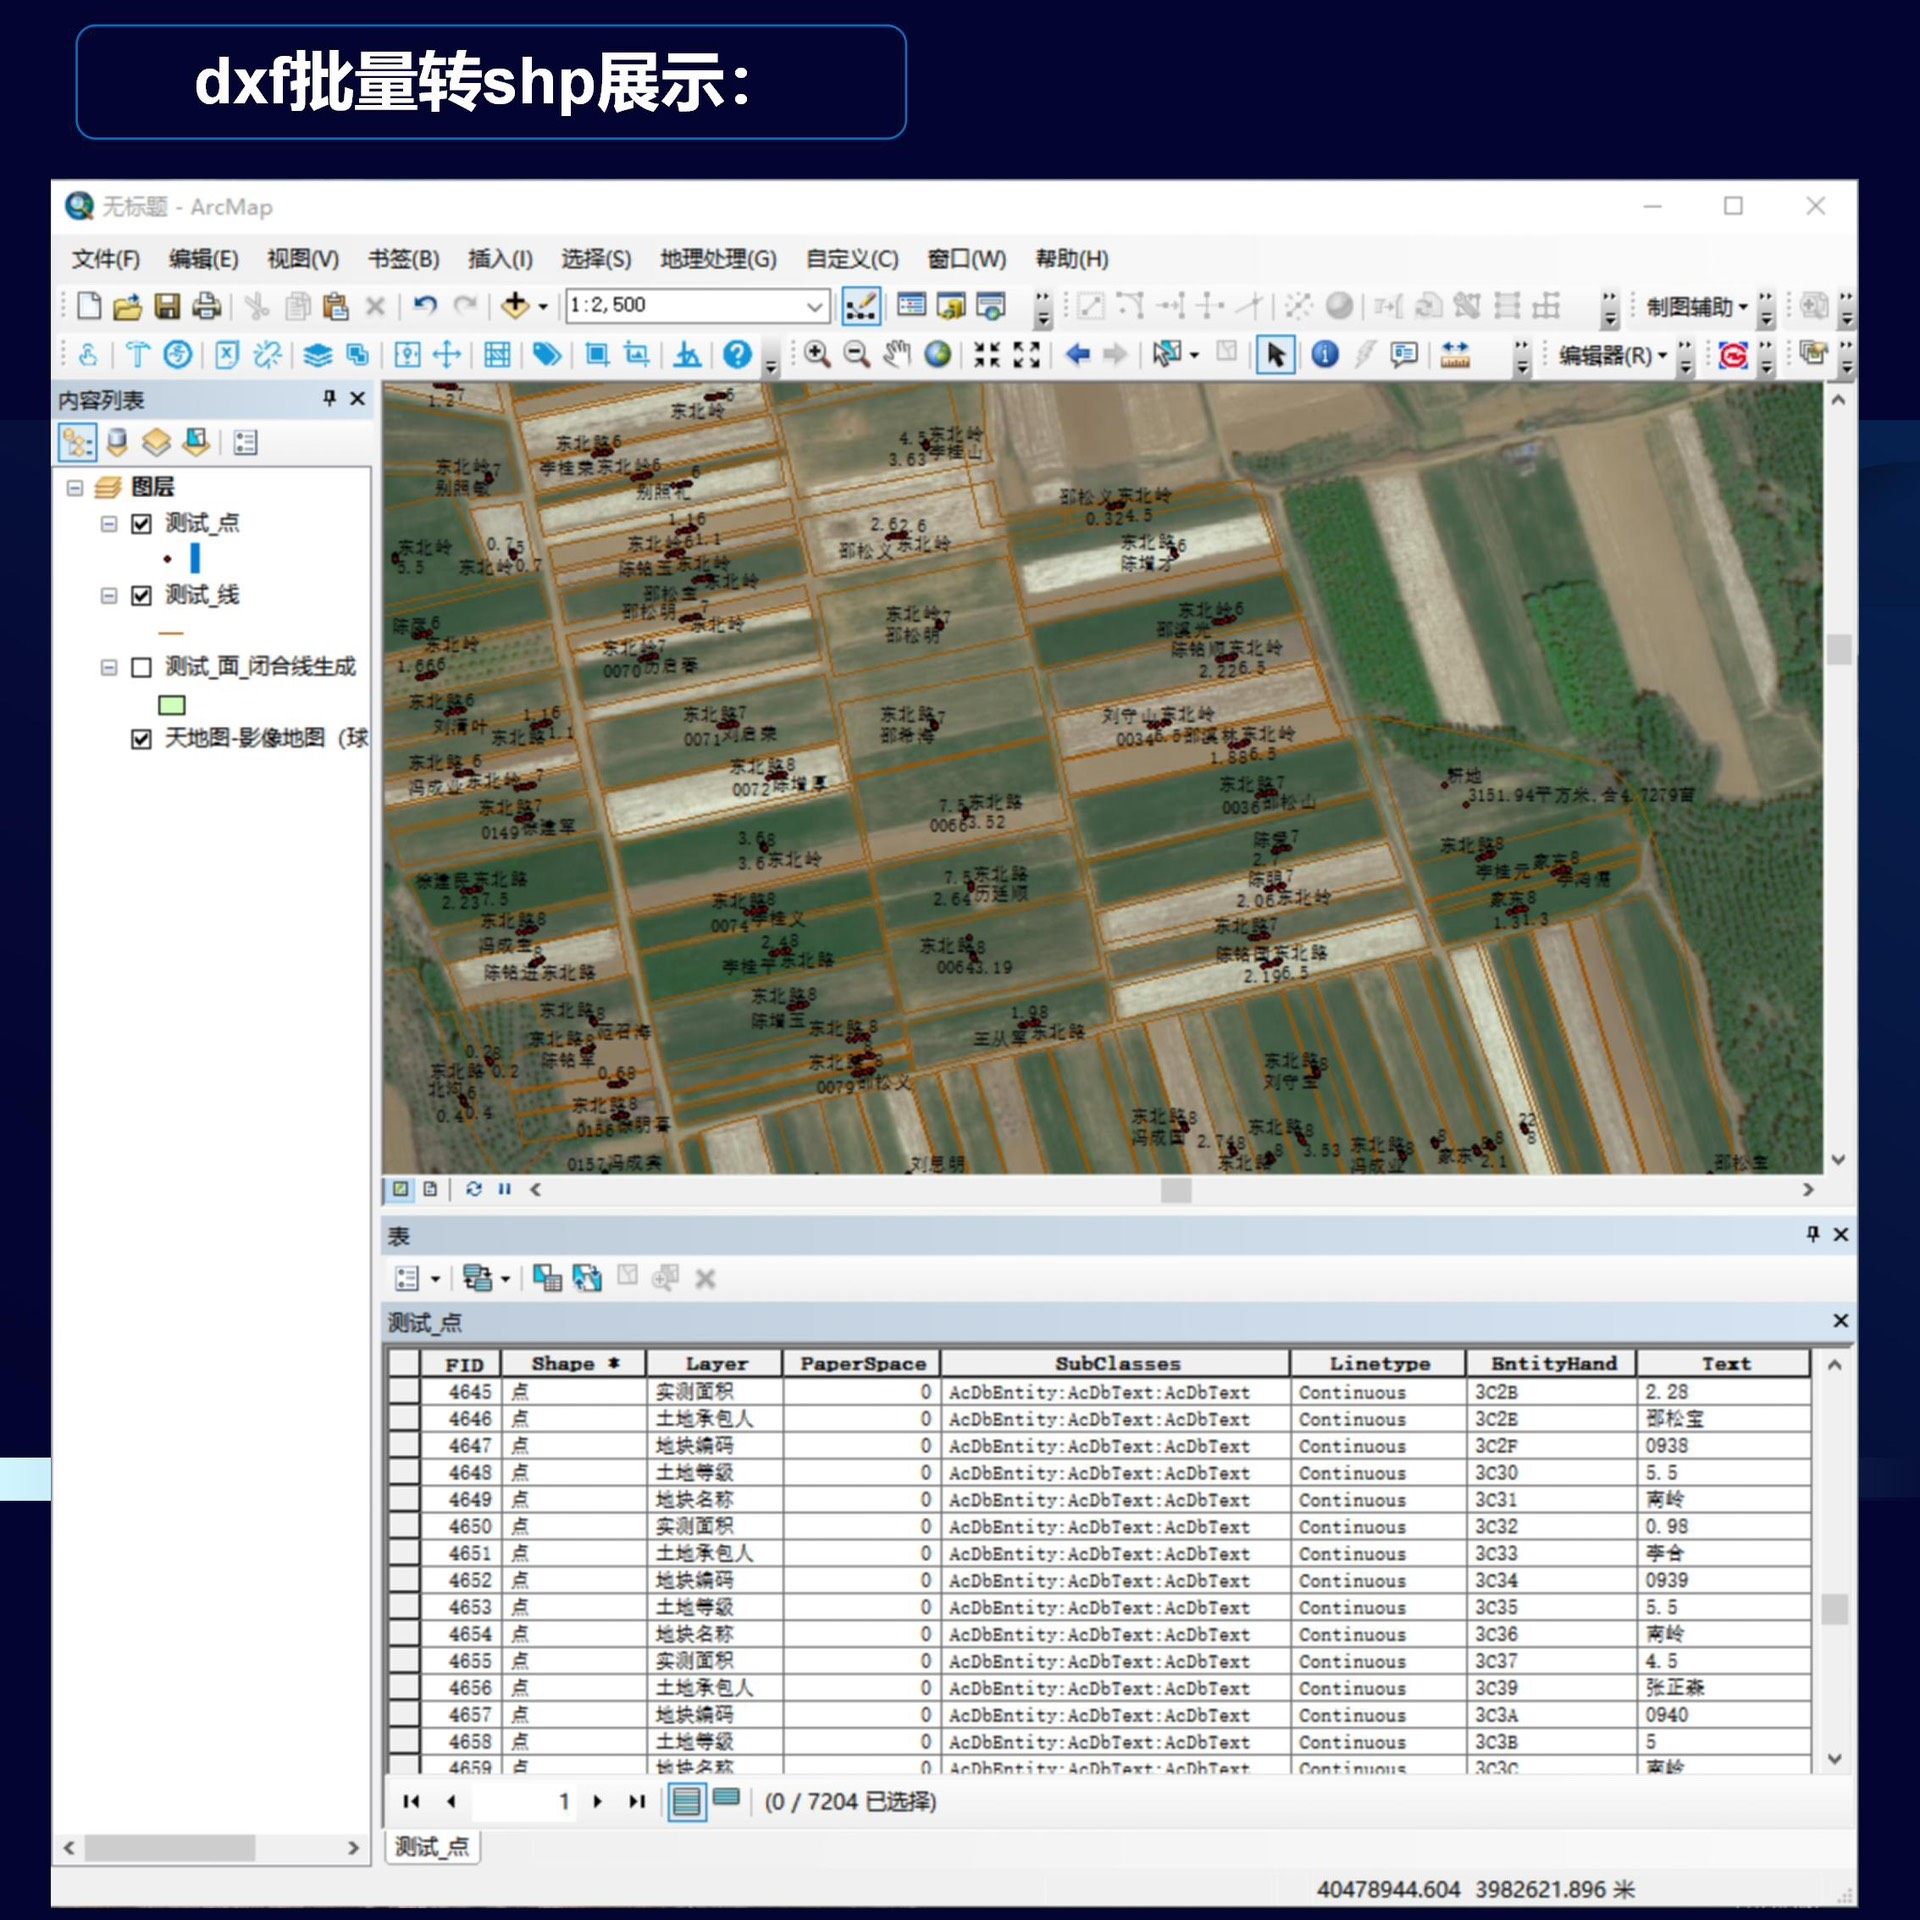Go back to previous extent arrow
This screenshot has height=1920, width=1920.
tap(1077, 354)
